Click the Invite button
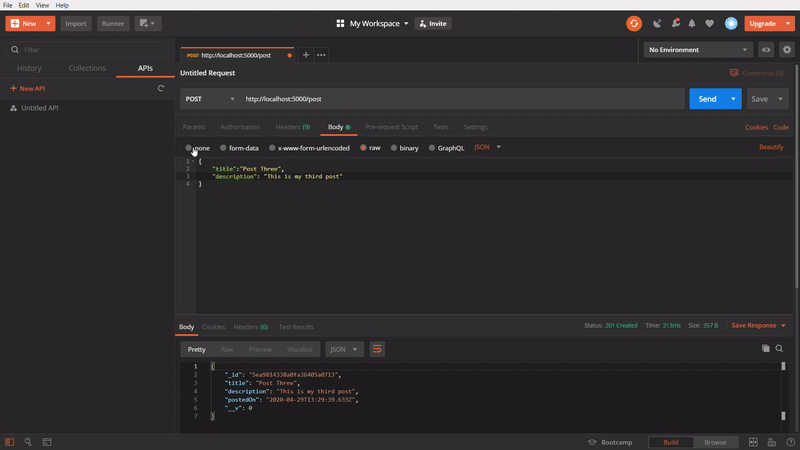 coord(433,23)
